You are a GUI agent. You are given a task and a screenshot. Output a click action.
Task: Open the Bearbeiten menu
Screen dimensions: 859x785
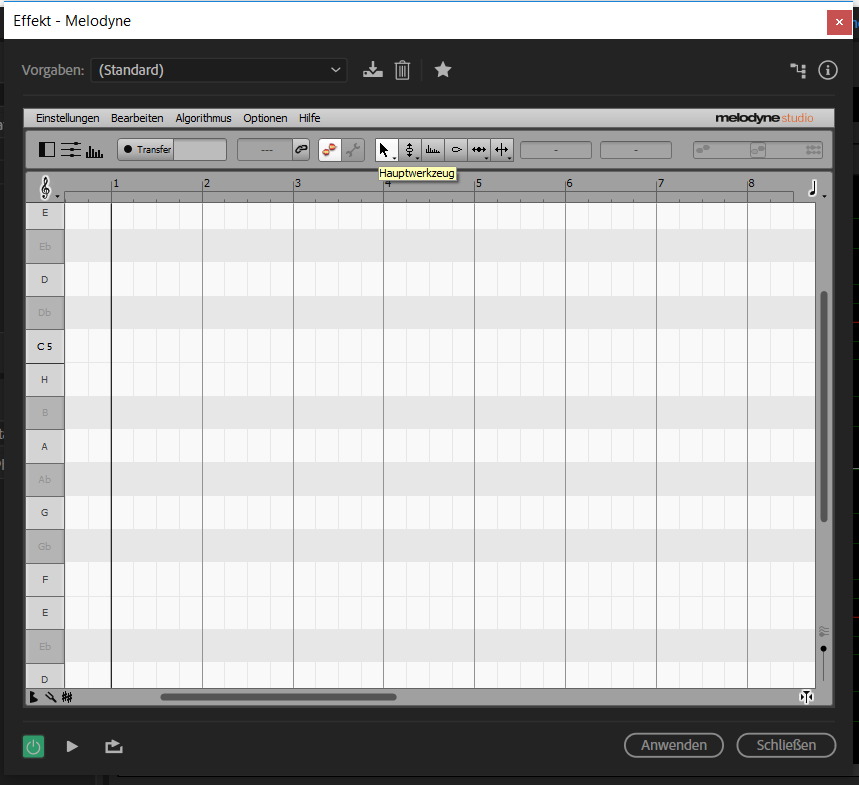(137, 118)
